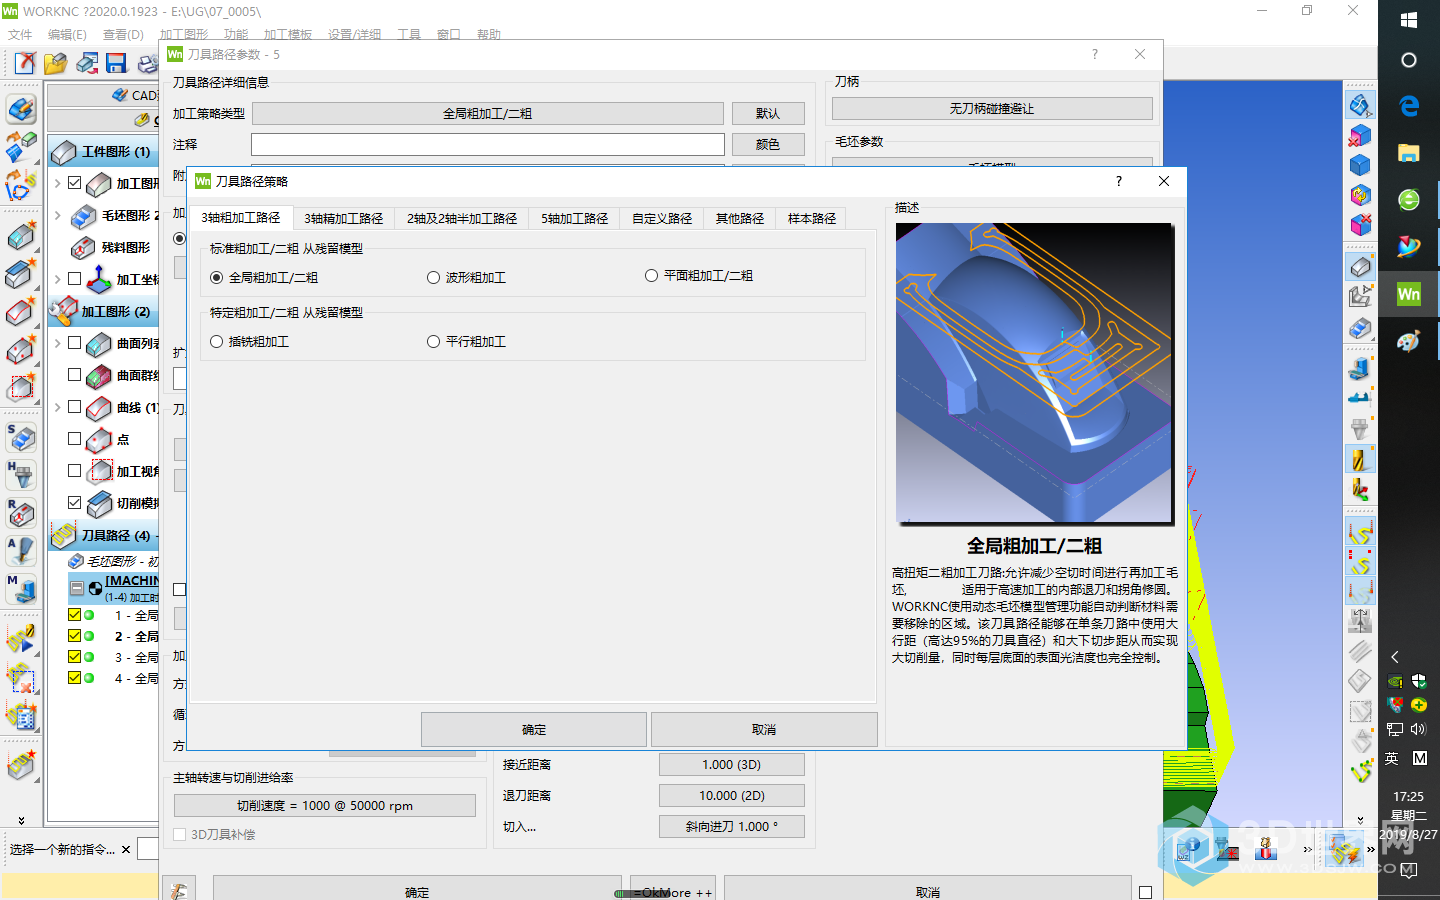Select the 平面粗加工/二粗 radio button
The height and width of the screenshot is (900, 1440).
651,276
